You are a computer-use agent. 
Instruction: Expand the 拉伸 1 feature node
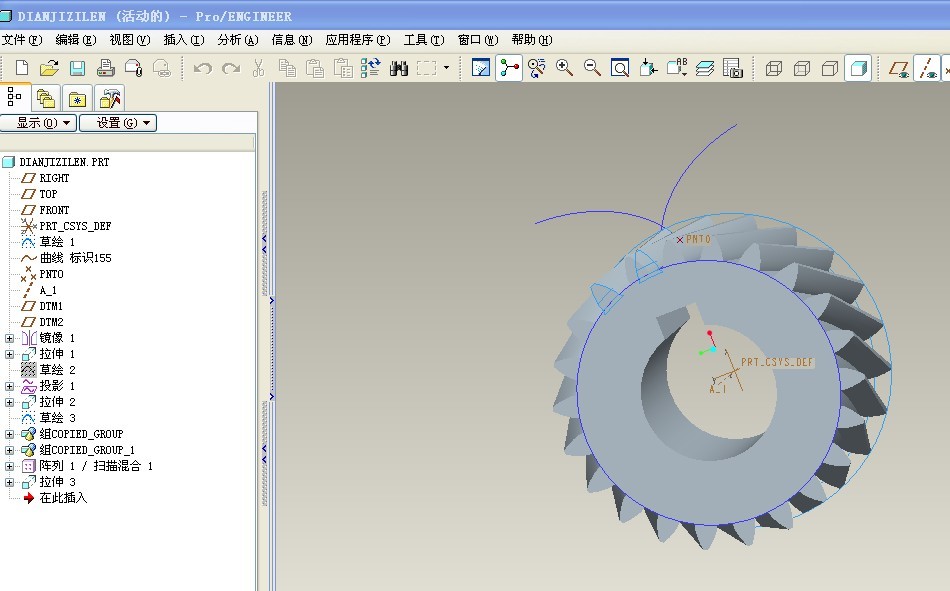tap(9, 354)
